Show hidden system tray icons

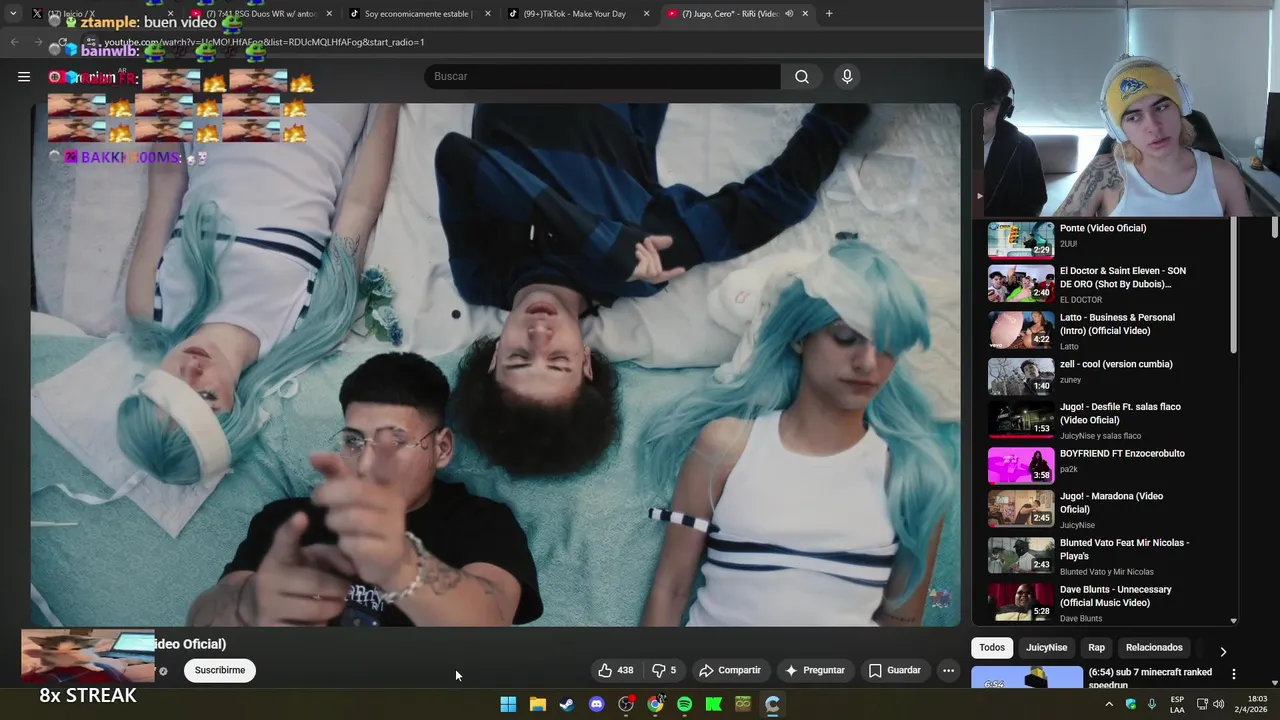click(x=1109, y=704)
